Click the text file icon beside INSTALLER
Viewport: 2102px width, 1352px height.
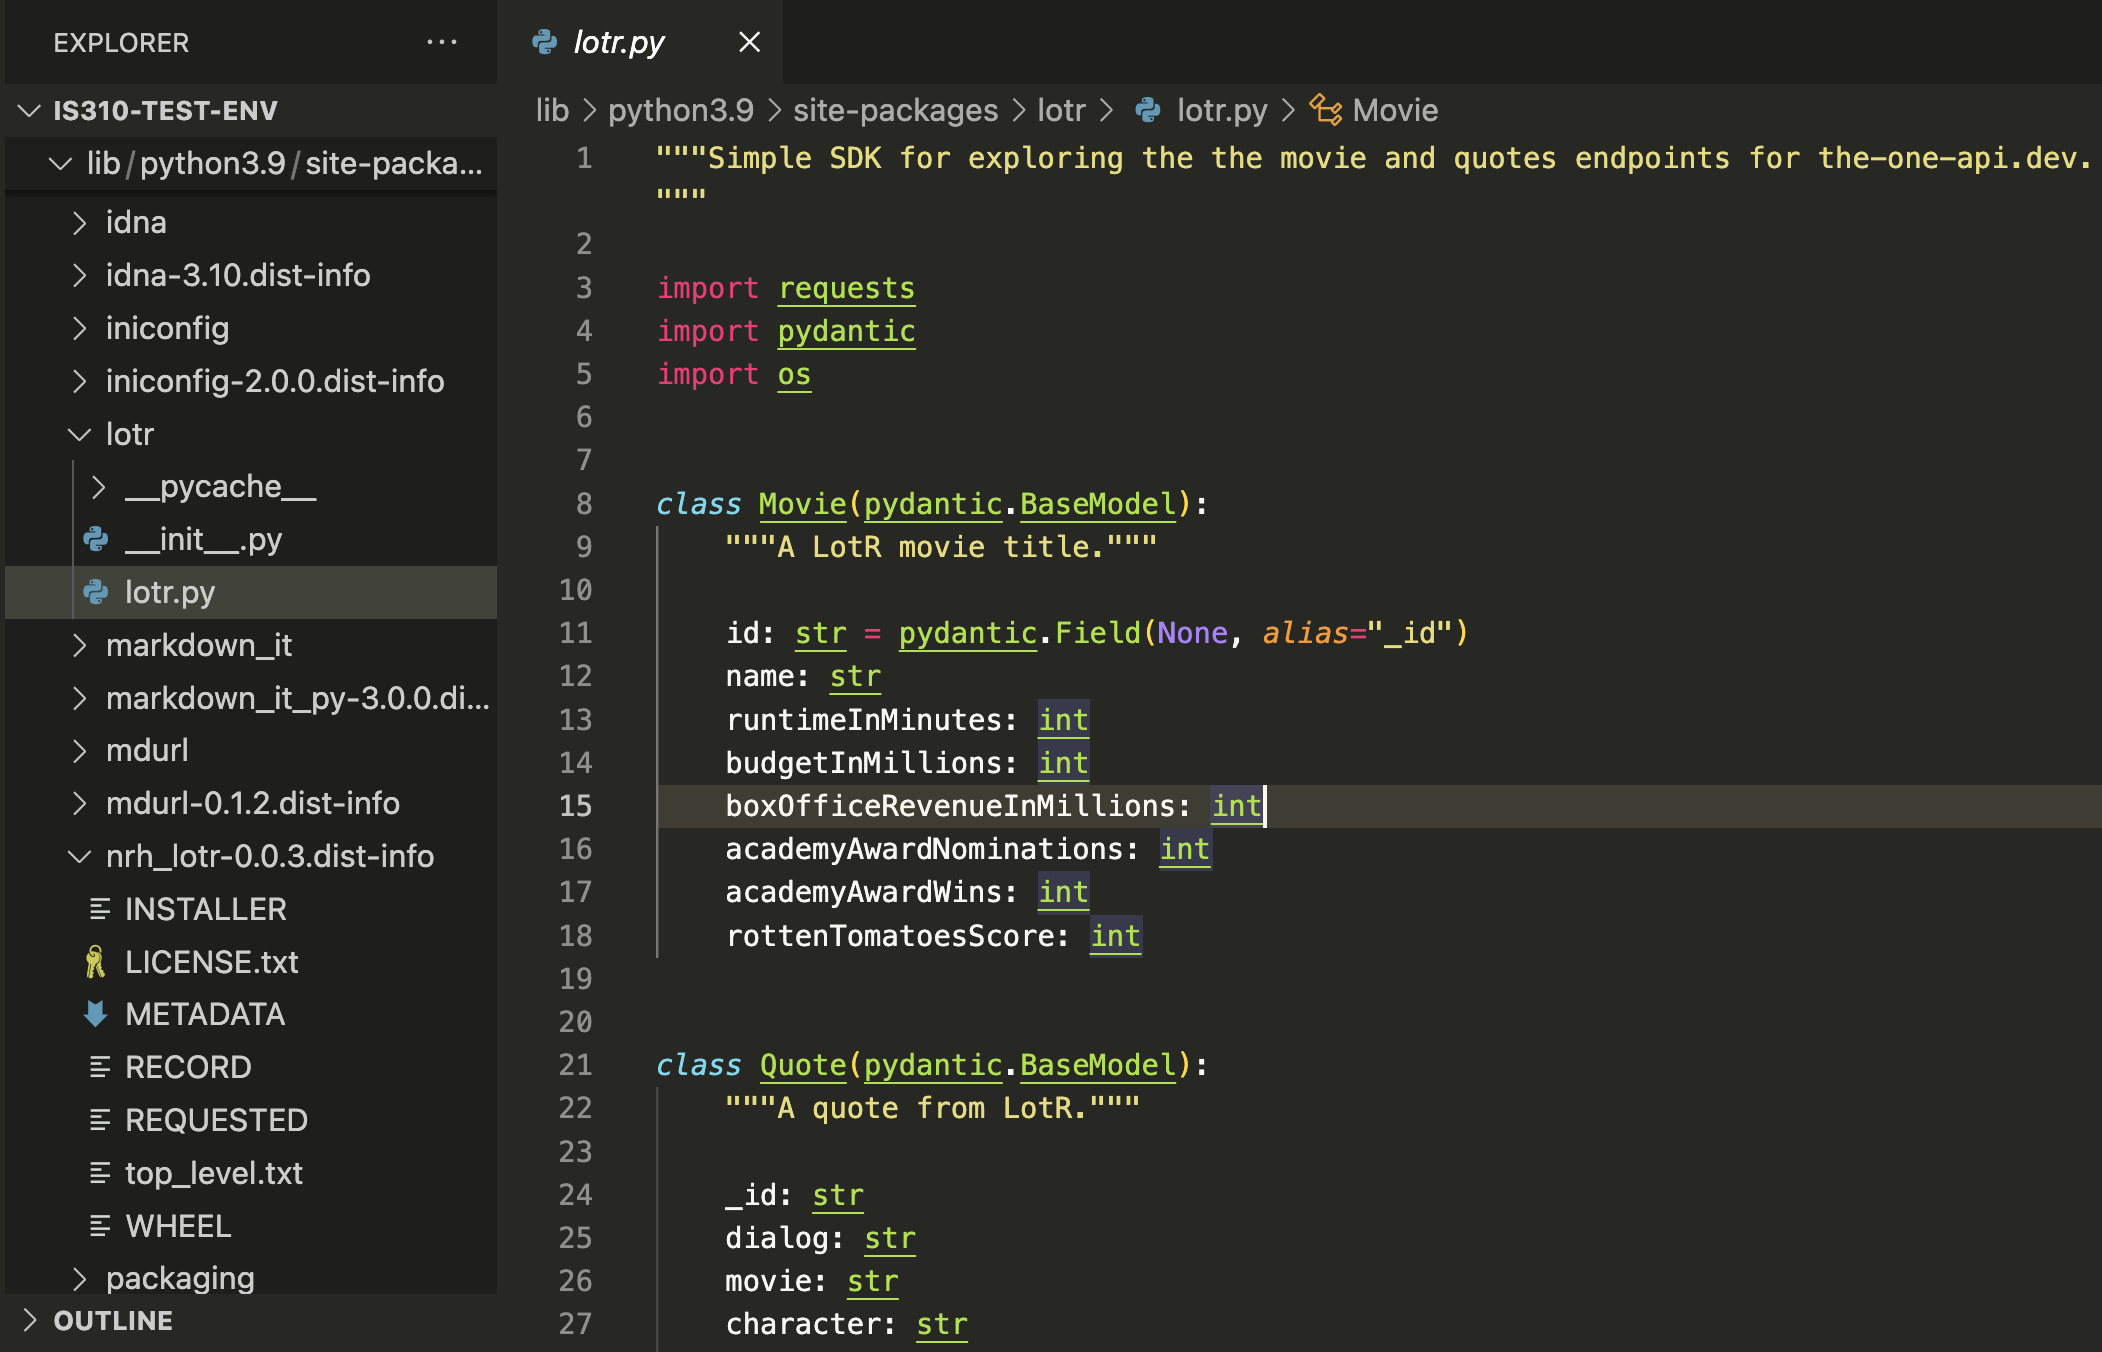[99, 909]
